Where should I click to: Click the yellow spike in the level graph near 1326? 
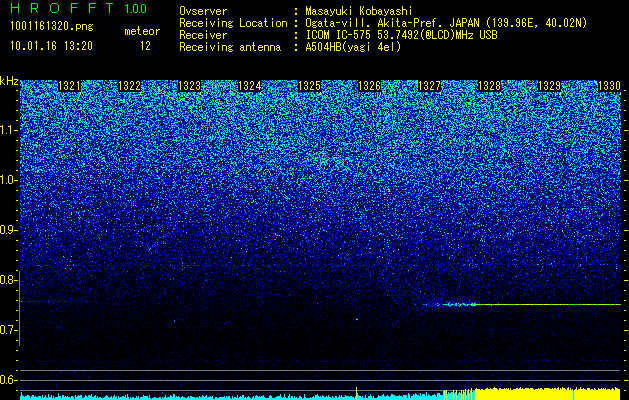click(x=356, y=393)
